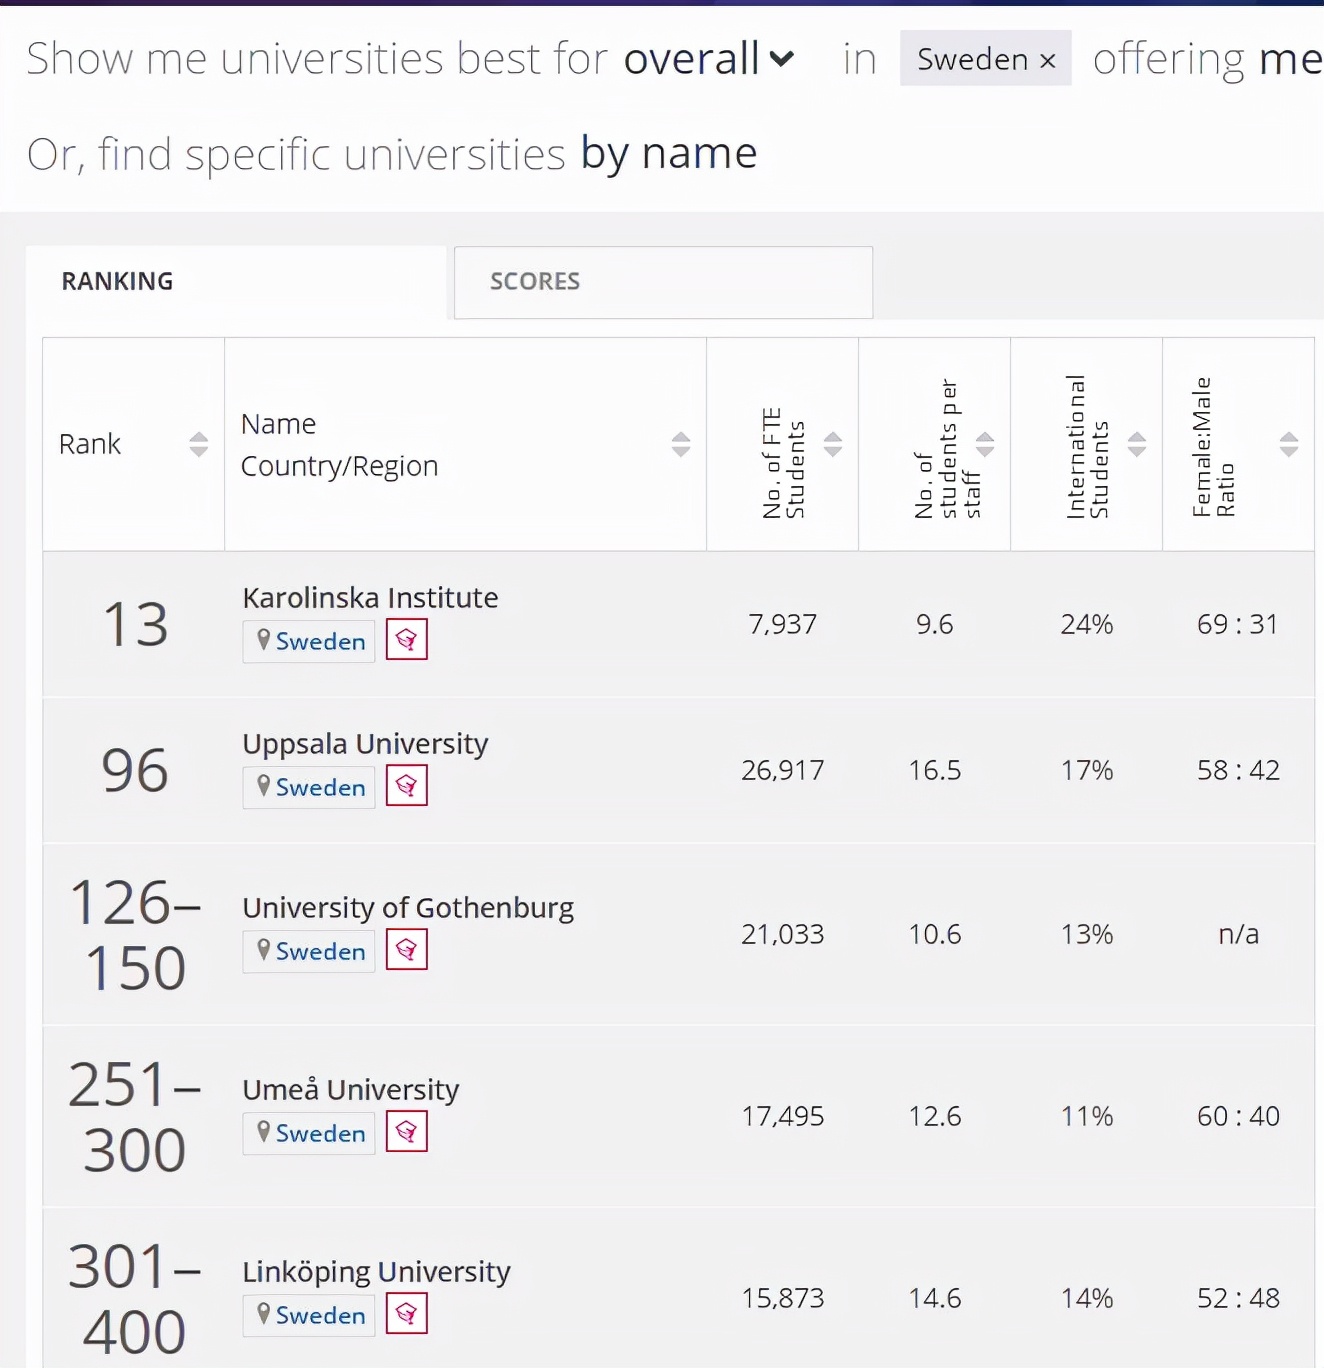Sort by Name Country/Region arrows
The width and height of the screenshot is (1324, 1368).
[x=681, y=444]
